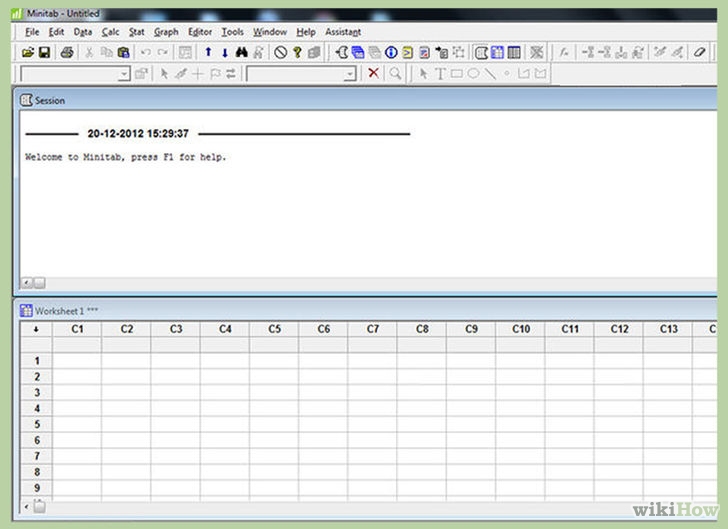Click the Worksheet horizontal scroll left arrow
The width and height of the screenshot is (728, 529).
pos(26,507)
